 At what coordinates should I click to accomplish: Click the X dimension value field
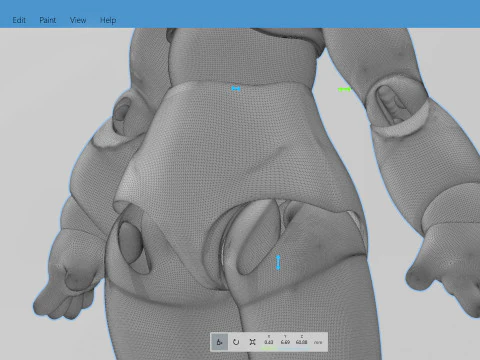pos(269,342)
